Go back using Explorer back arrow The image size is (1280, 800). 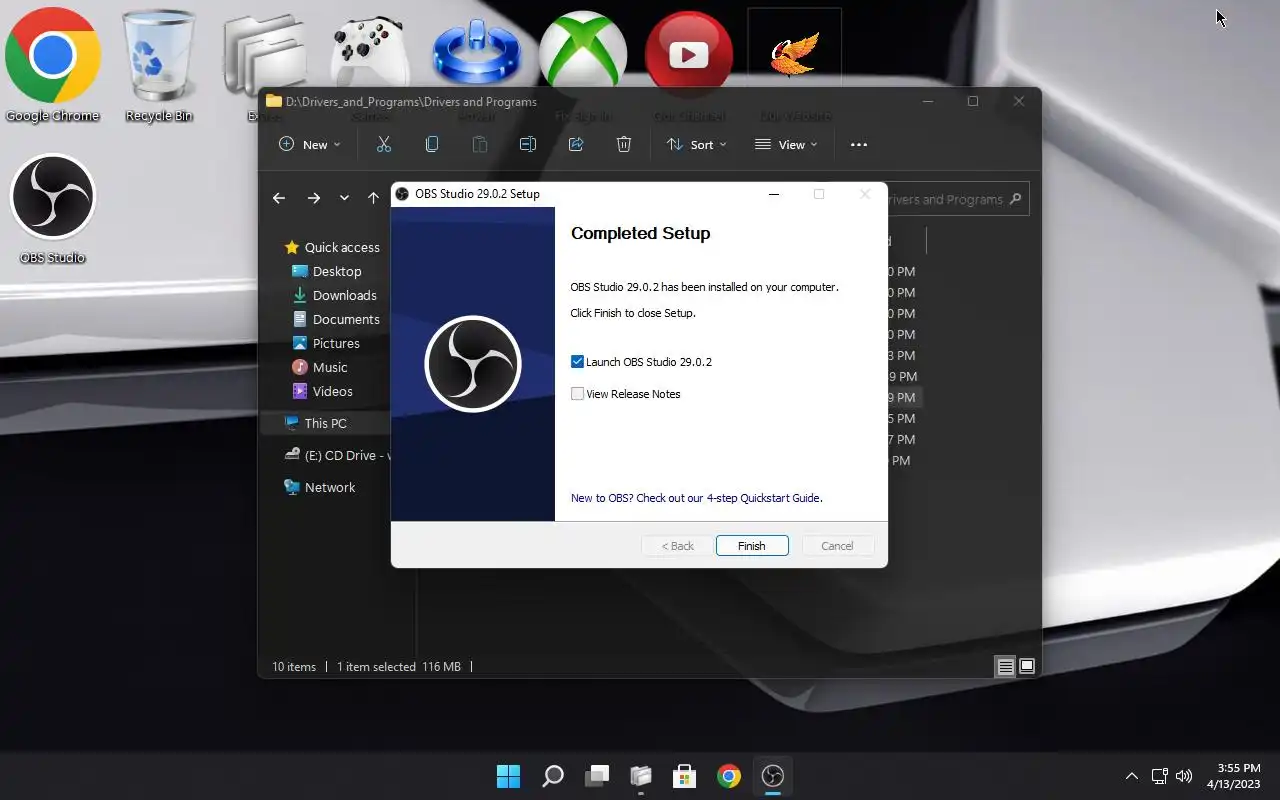point(279,198)
